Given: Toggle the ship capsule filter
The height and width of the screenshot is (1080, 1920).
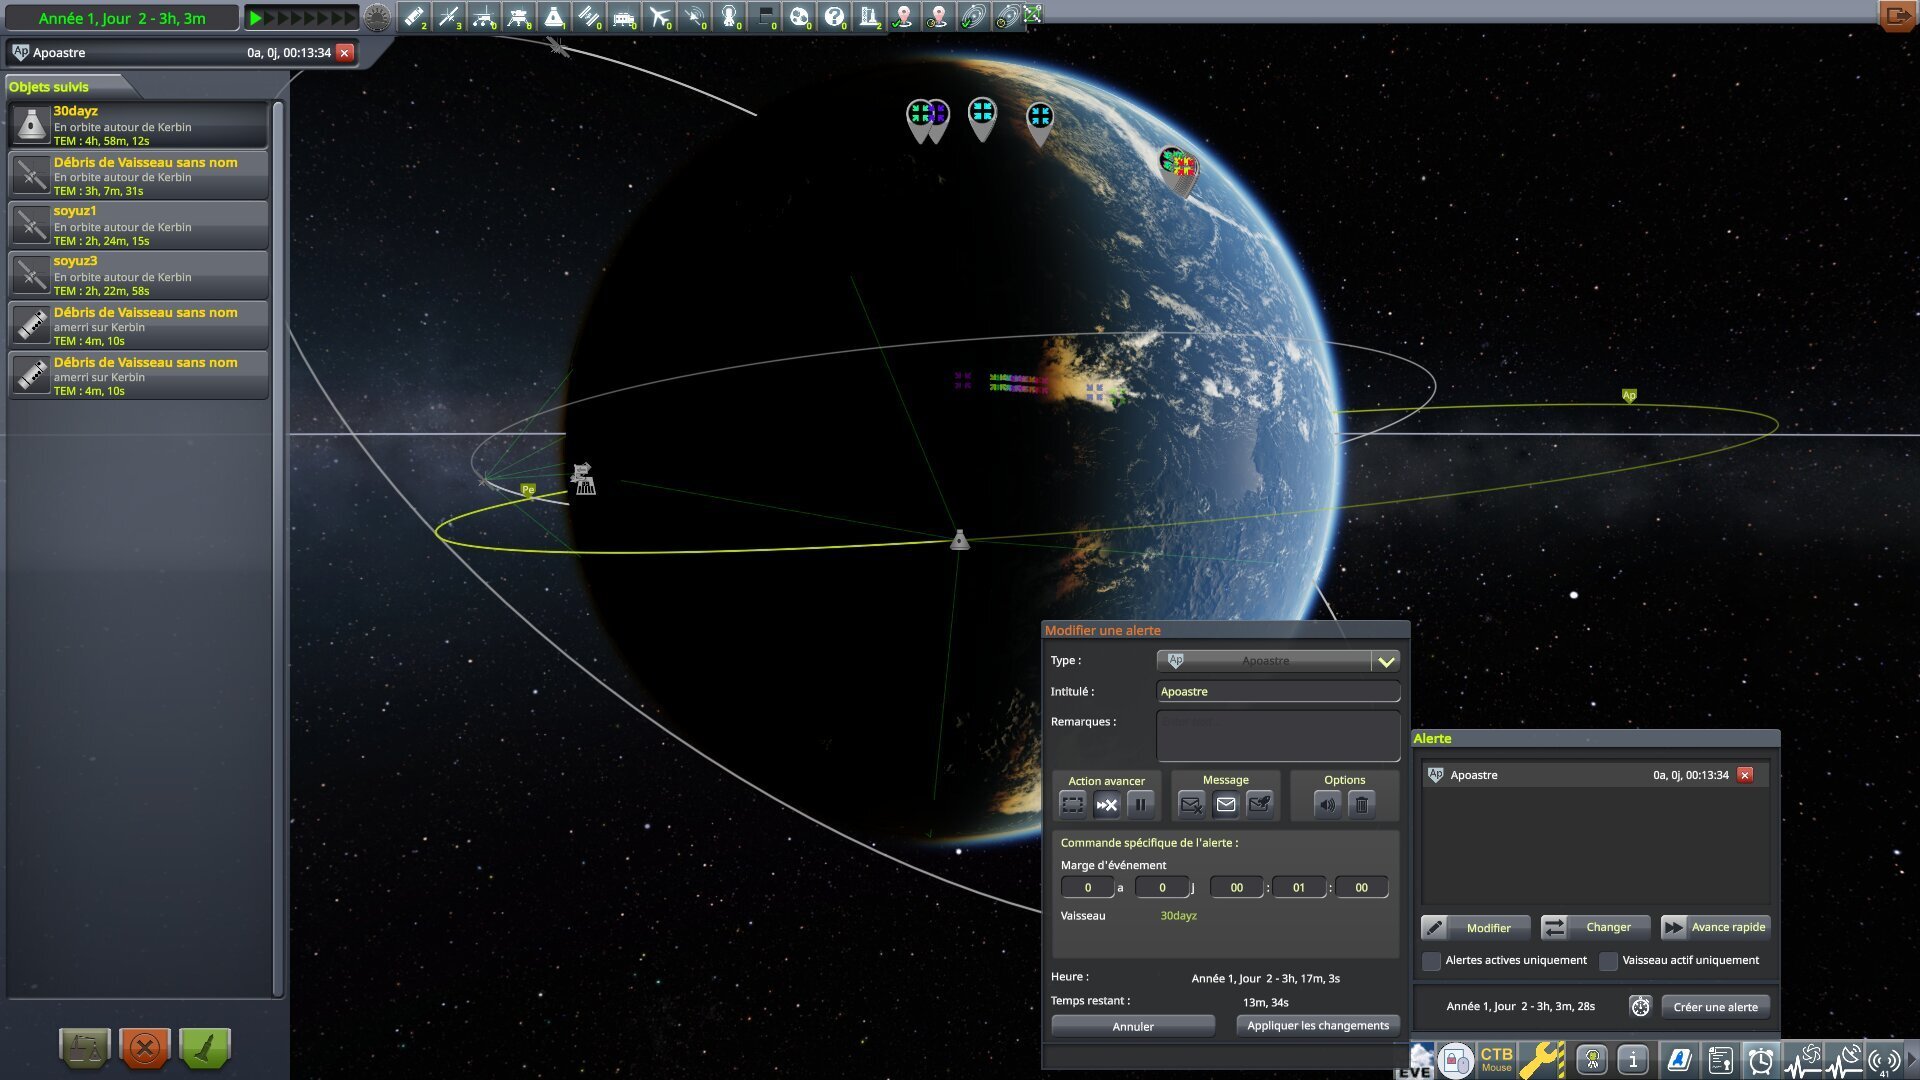Looking at the screenshot, I should click(x=554, y=17).
